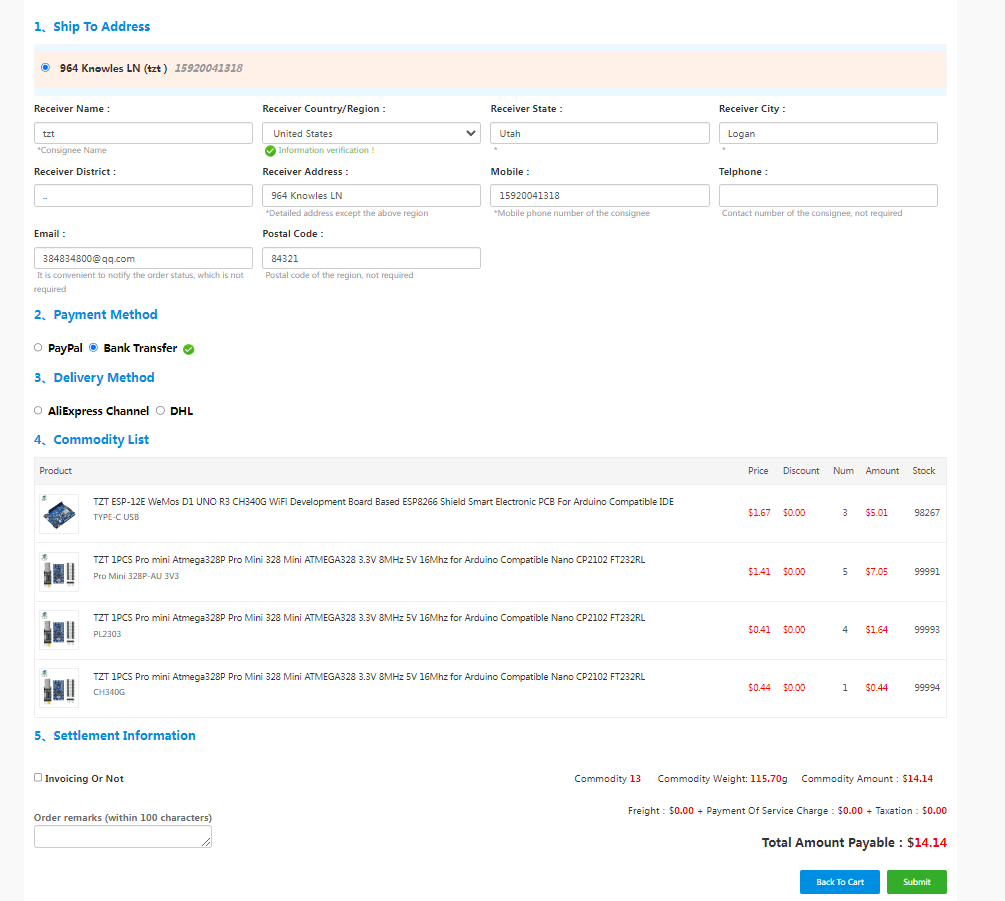Viewport: 1005px width, 901px height.
Task: Click the green check icon beside Bank Transfer
Action: [x=188, y=349]
